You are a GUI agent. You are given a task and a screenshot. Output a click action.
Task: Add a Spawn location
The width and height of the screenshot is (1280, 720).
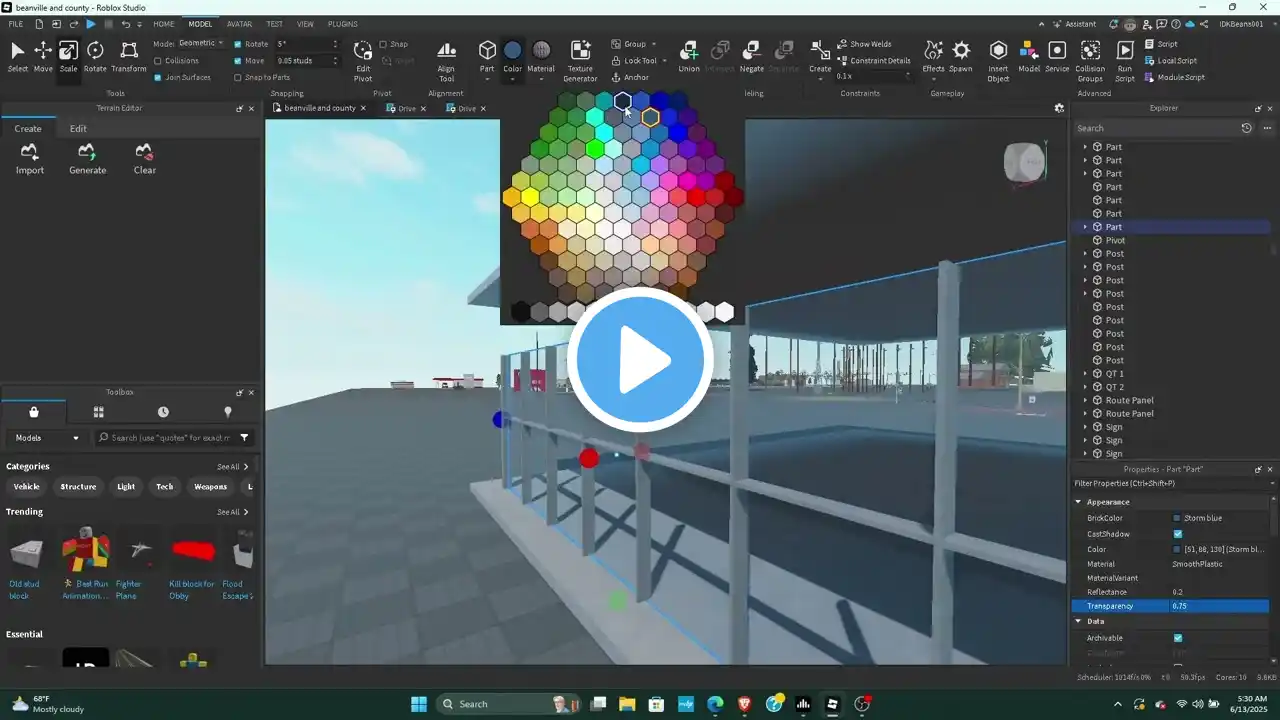961,57
